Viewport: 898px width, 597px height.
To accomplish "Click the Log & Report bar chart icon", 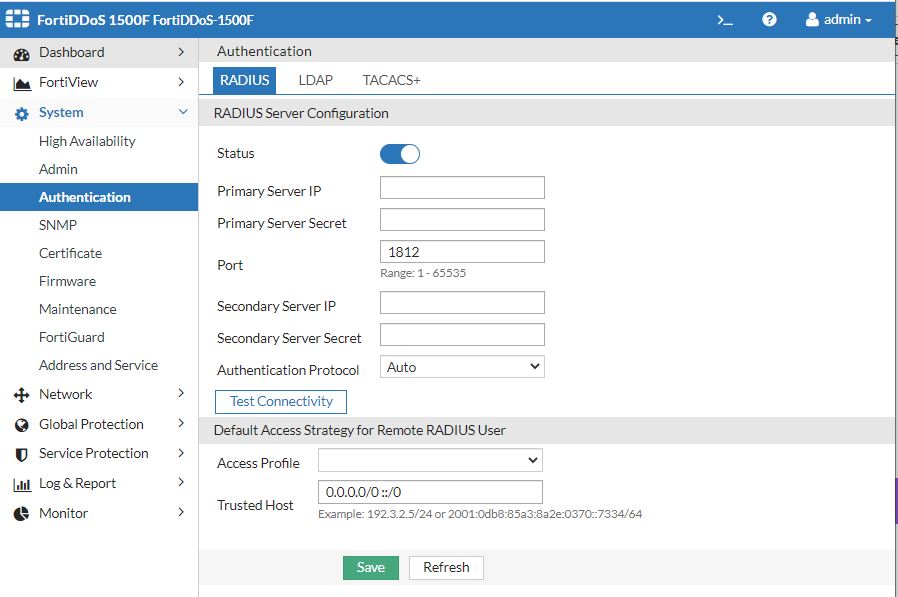I will (22, 485).
